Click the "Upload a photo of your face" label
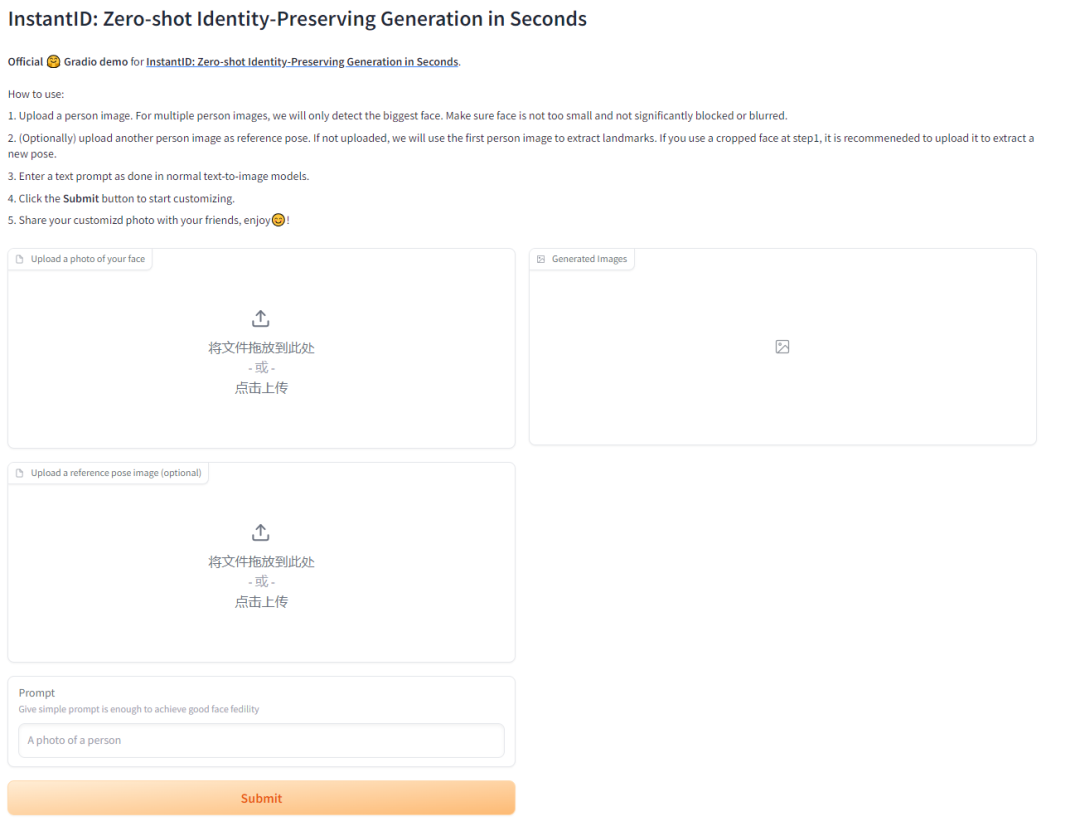 click(x=88, y=259)
